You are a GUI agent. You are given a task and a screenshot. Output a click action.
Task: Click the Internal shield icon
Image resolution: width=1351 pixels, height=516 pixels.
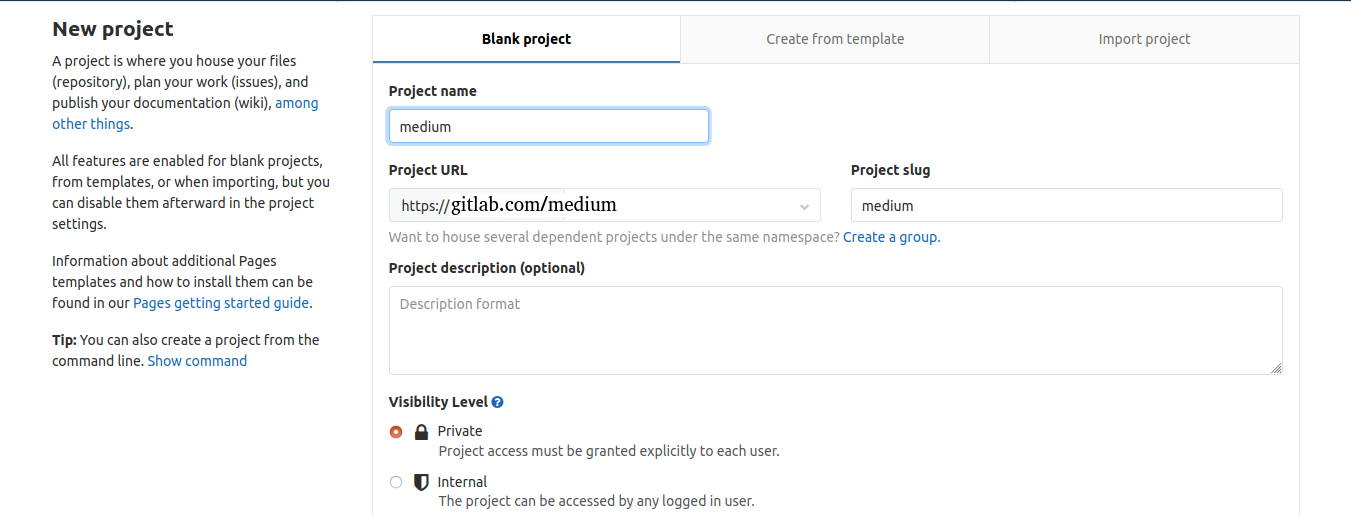point(421,482)
